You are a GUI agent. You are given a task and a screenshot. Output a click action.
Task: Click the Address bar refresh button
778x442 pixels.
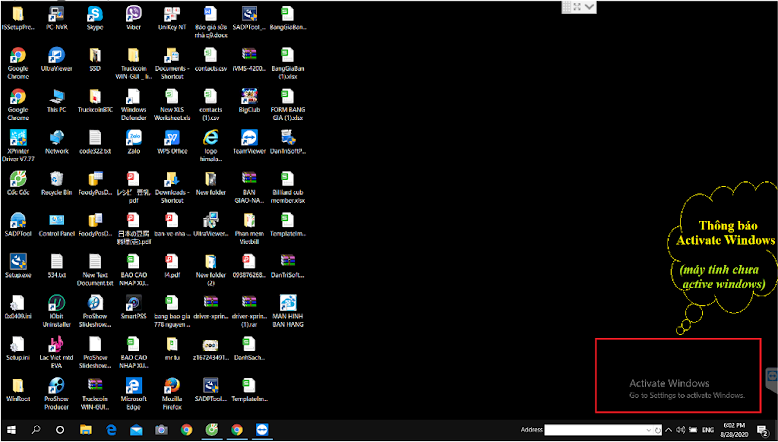658,430
